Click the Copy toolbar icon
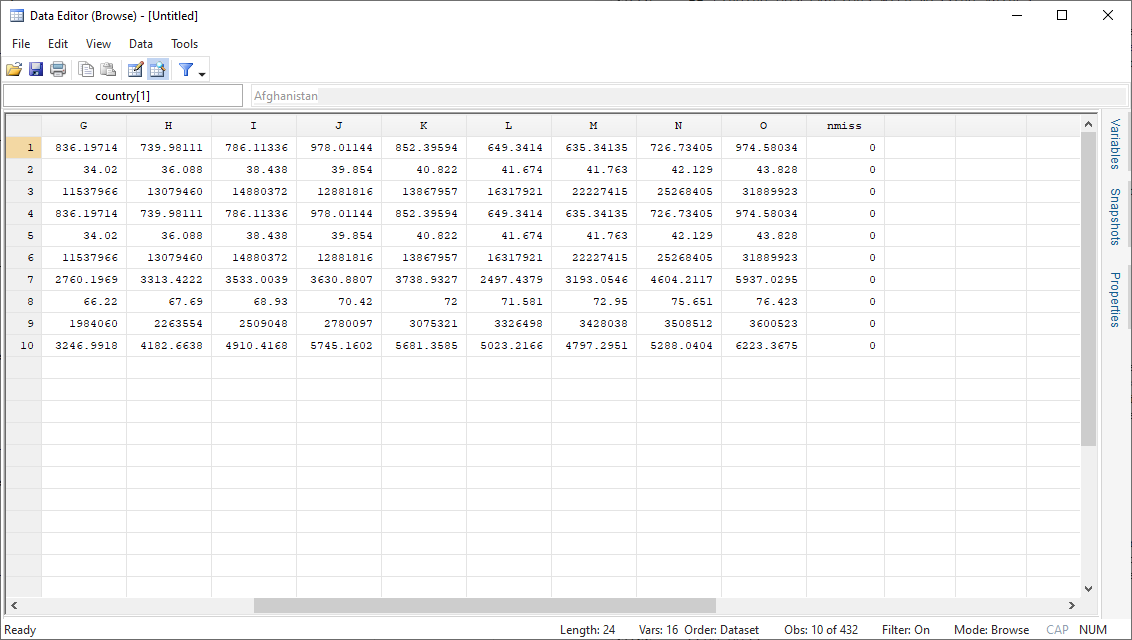1132x640 pixels. pos(86,69)
